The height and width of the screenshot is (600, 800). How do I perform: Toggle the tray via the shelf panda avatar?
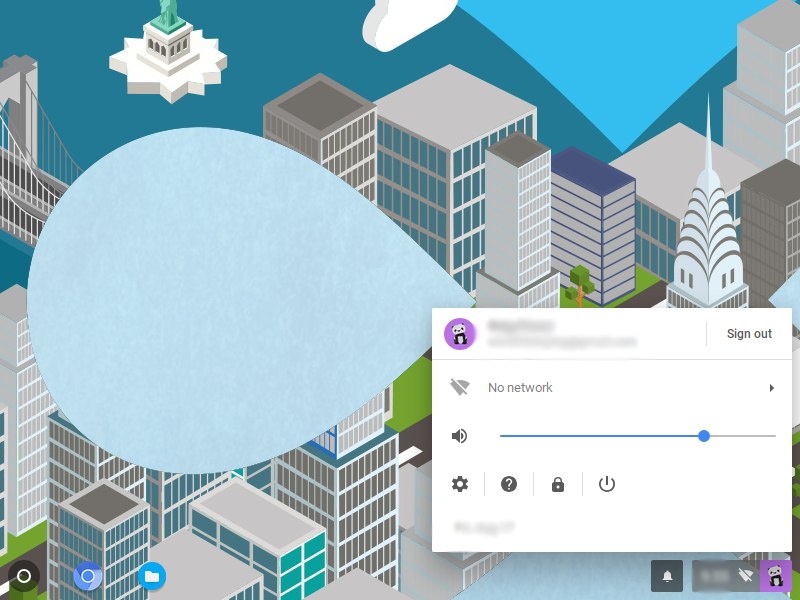[775, 576]
